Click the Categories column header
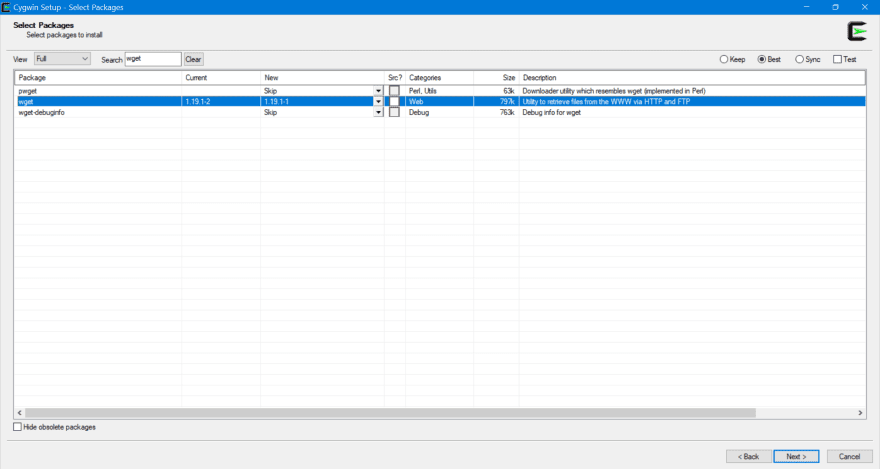 pos(439,77)
